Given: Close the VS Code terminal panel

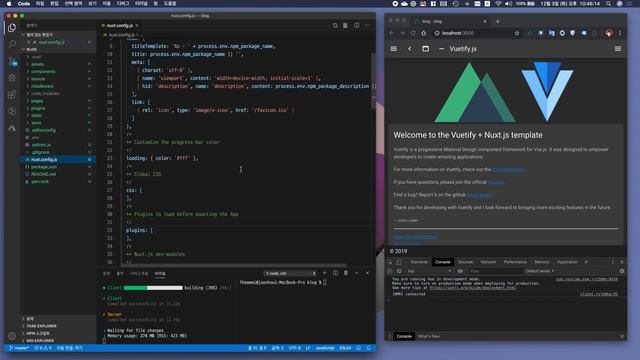Looking at the screenshot, I should [x=367, y=273].
